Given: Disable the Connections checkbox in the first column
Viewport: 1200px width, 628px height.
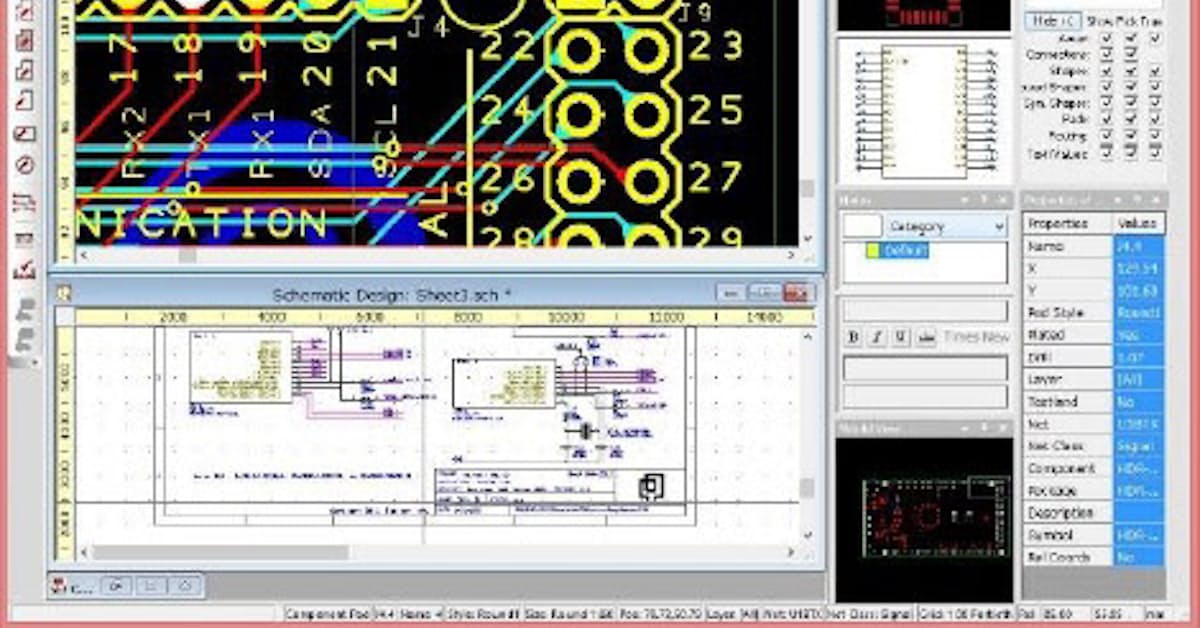Looking at the screenshot, I should pos(1107,54).
